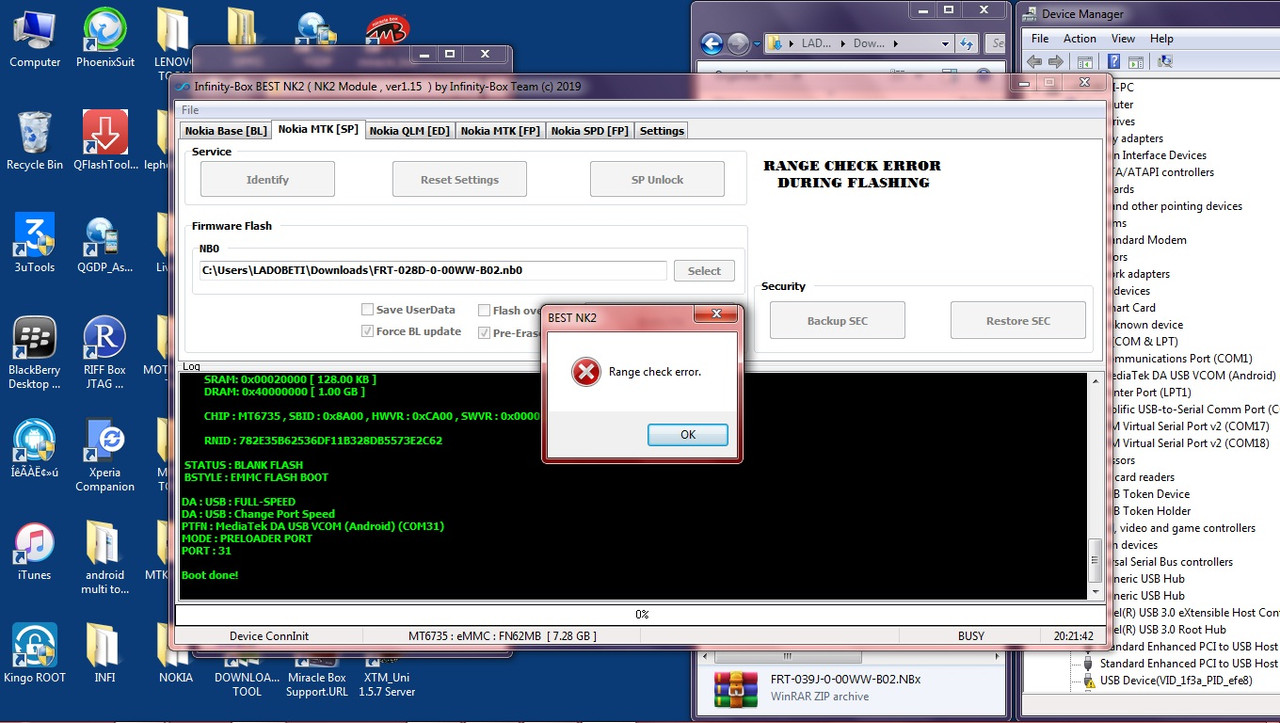
Task: Click Scan for hardware changes icon
Action: 1164,61
